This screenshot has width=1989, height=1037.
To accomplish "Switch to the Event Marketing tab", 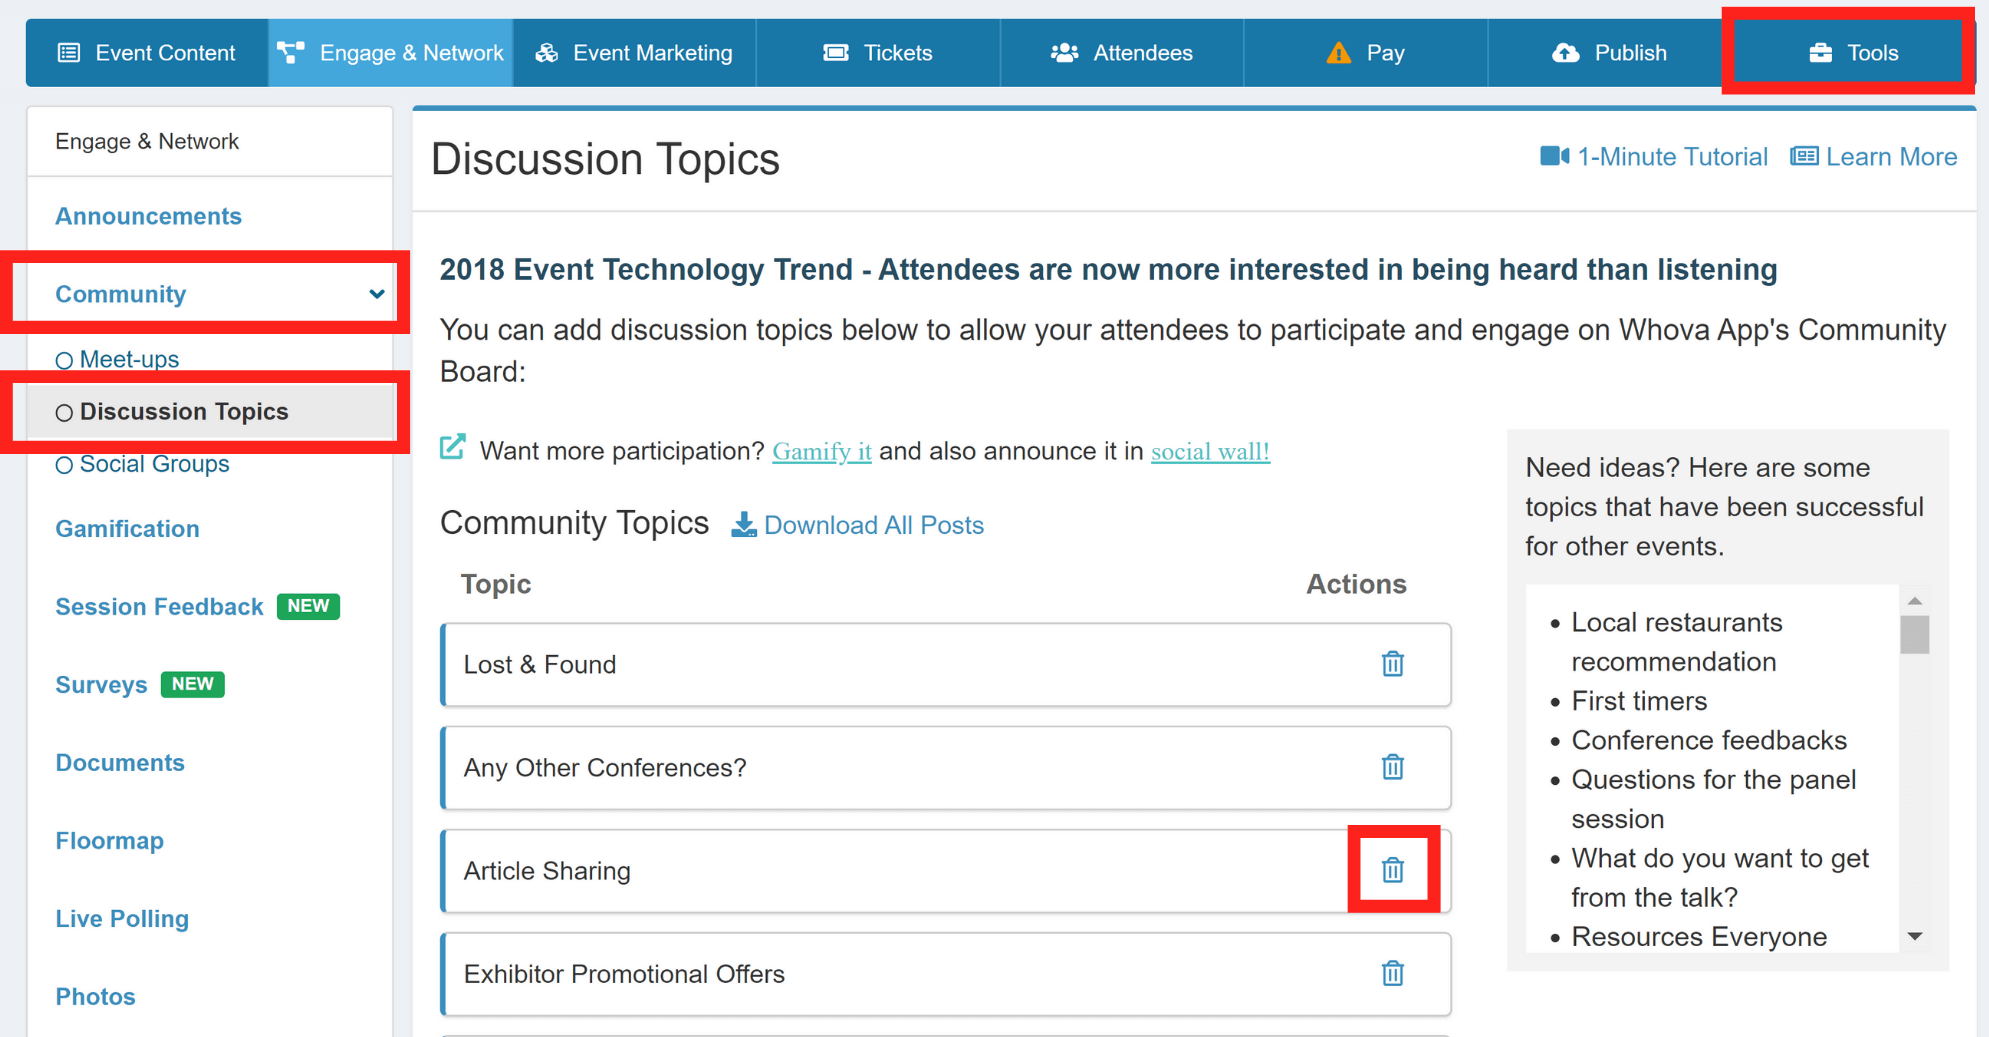I will (634, 53).
